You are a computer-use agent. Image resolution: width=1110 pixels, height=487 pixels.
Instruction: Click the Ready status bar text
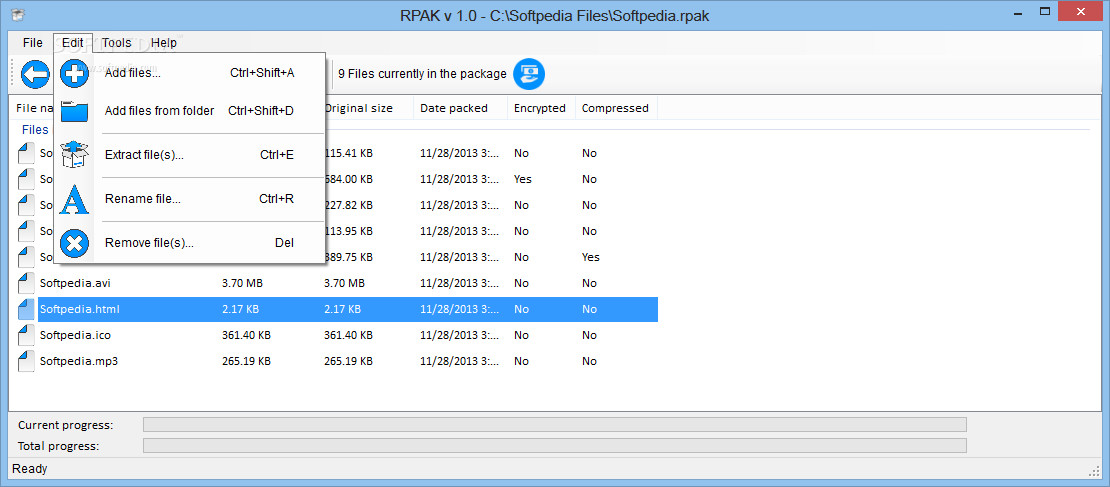point(30,469)
